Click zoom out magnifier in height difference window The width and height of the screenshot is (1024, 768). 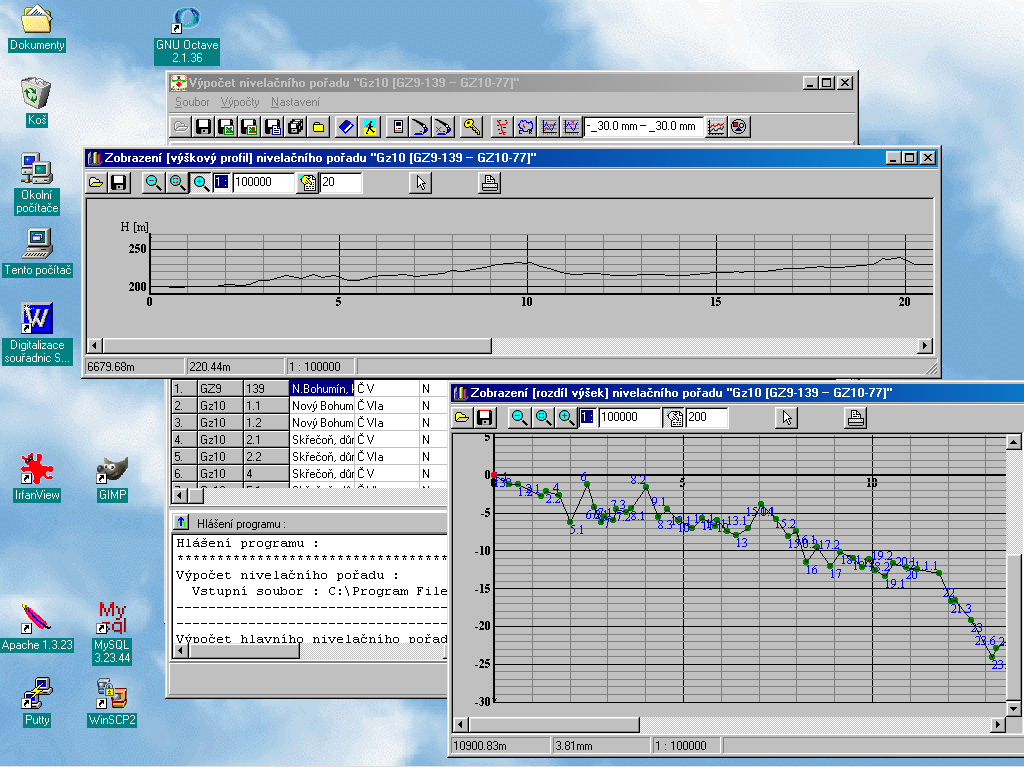click(520, 418)
